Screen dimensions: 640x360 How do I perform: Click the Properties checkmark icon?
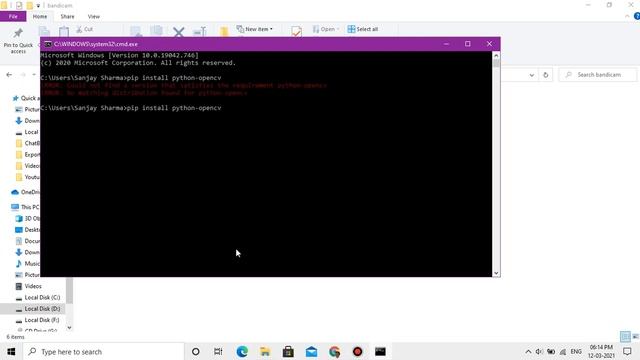[296, 31]
